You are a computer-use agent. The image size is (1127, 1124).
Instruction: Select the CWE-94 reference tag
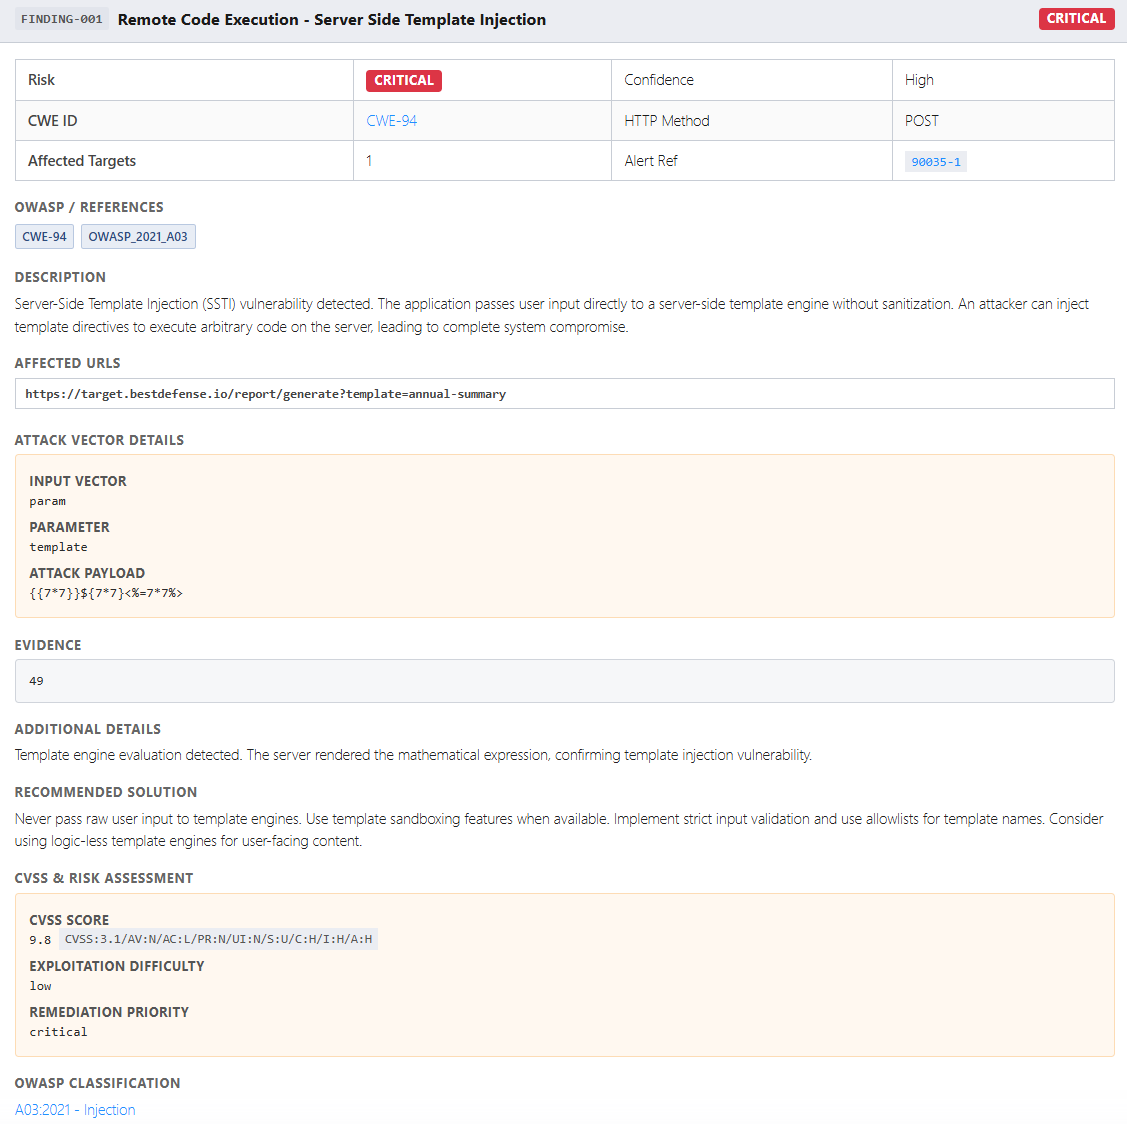coord(44,236)
